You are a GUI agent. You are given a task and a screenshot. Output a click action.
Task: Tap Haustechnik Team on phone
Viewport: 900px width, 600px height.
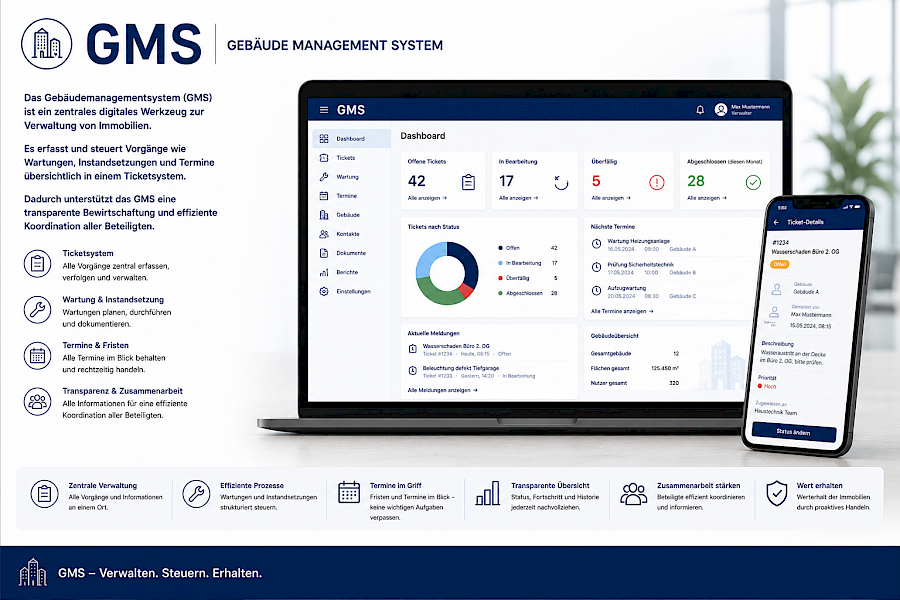tap(775, 412)
